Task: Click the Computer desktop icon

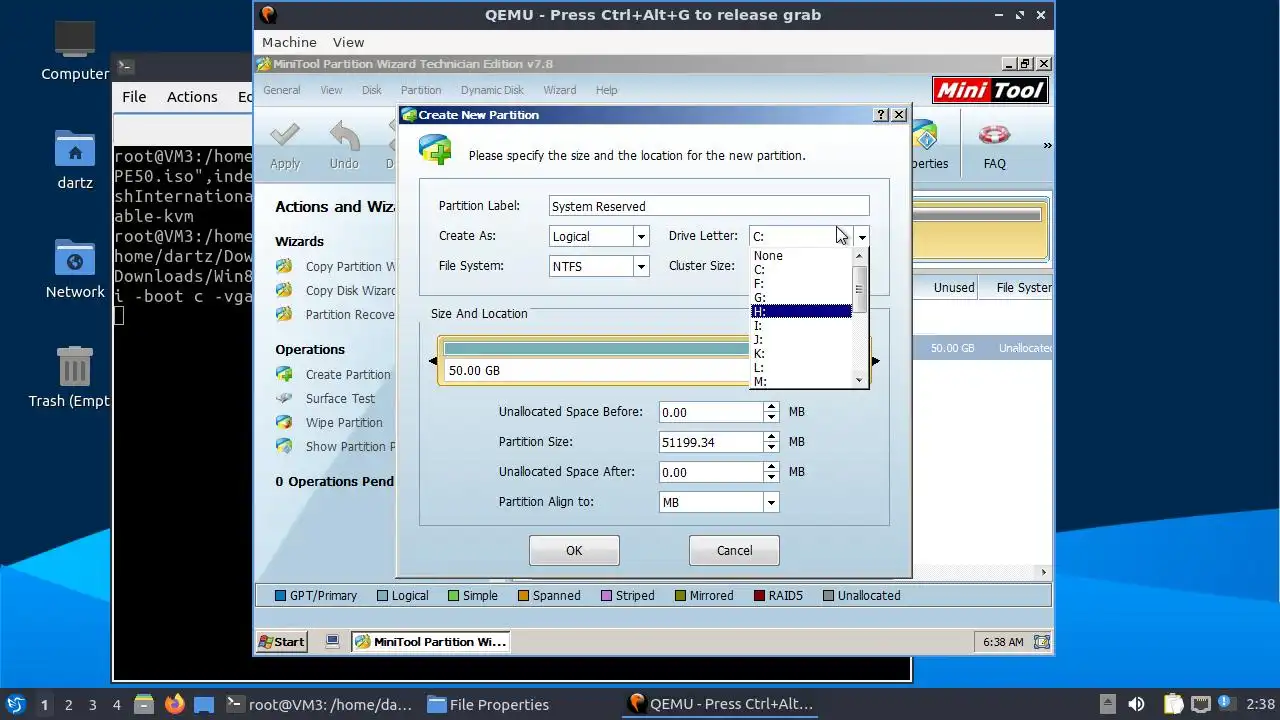Action: (75, 40)
